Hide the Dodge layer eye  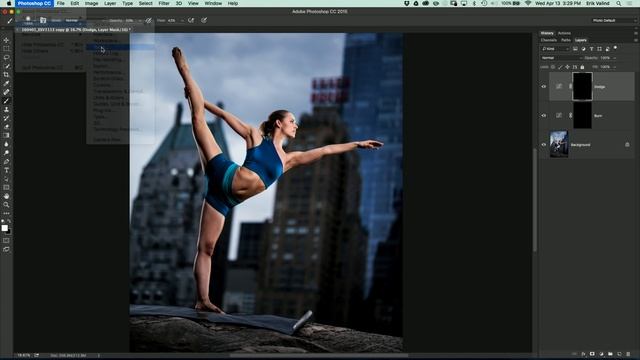(544, 87)
